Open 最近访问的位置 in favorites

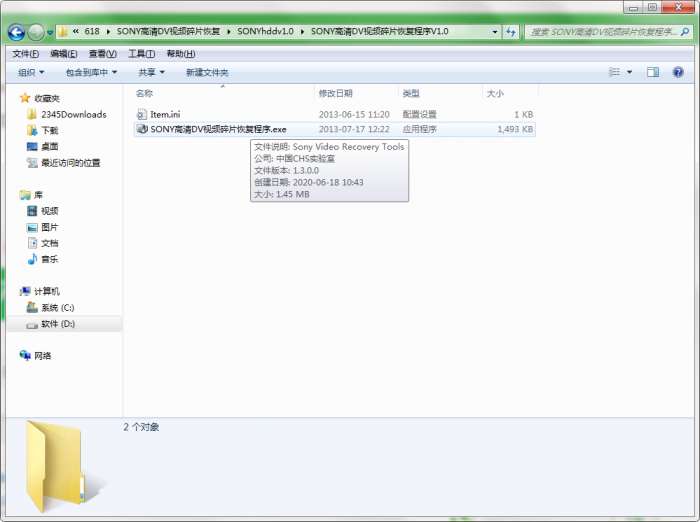(71, 163)
